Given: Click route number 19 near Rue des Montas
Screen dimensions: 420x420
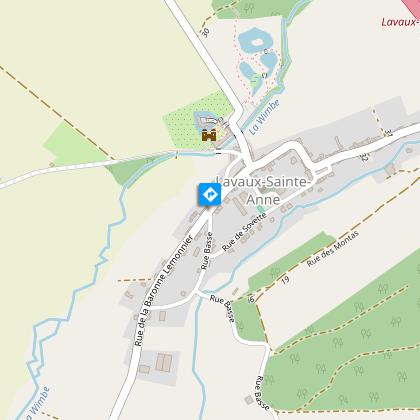Looking at the screenshot, I should tap(285, 280).
